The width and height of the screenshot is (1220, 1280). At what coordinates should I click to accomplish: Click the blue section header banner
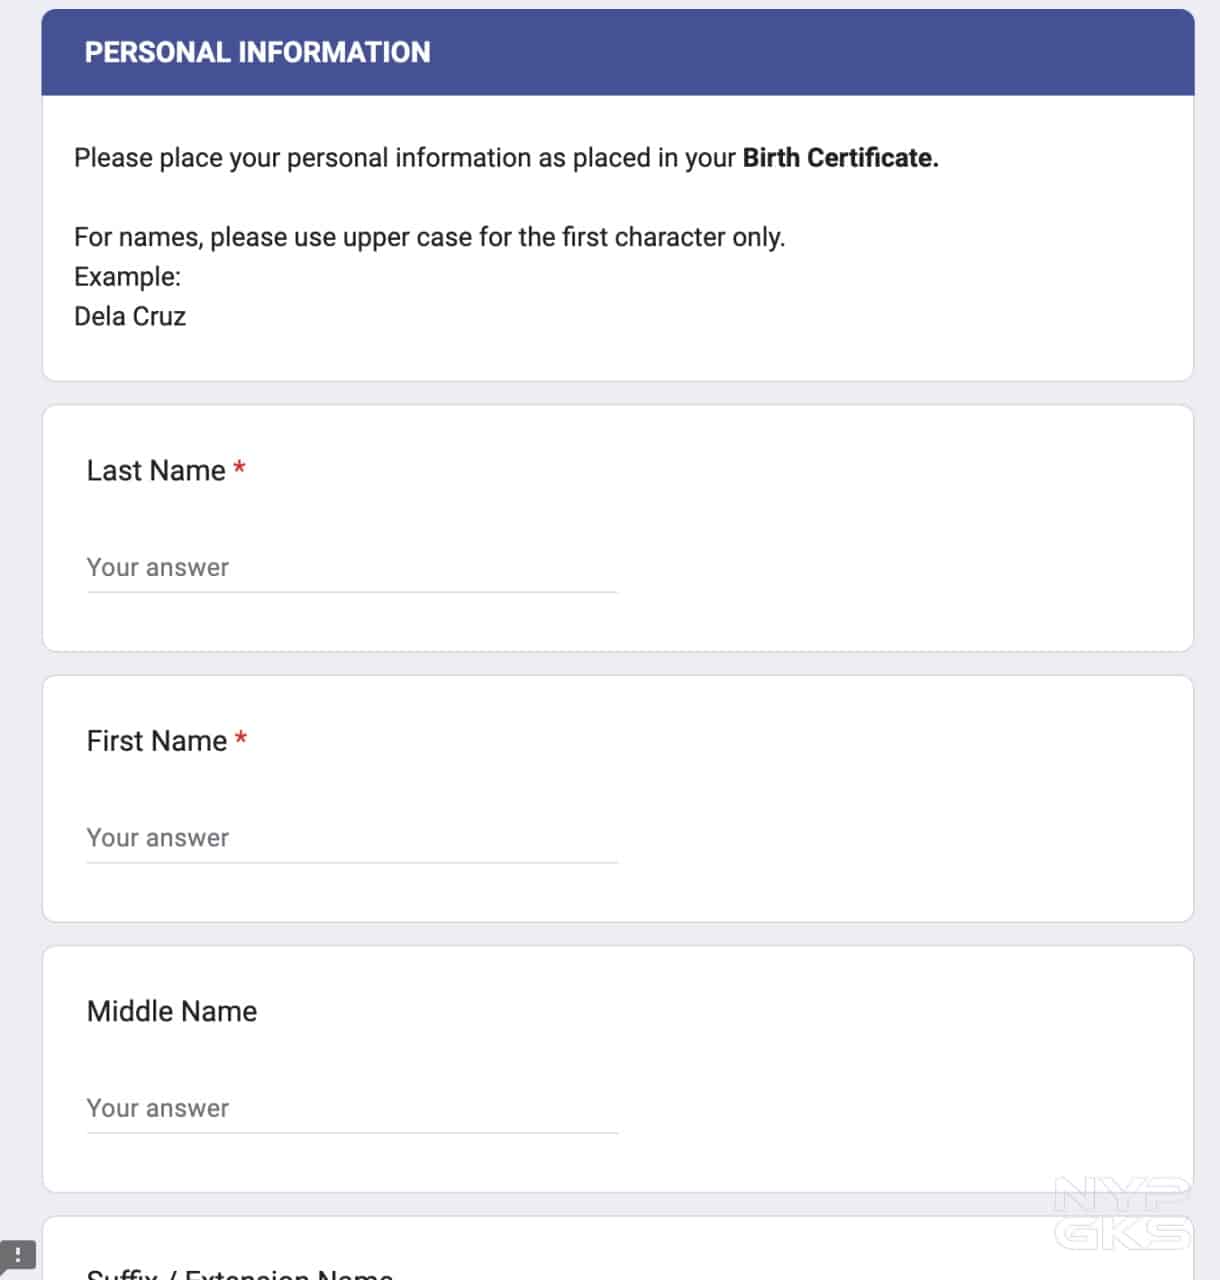[x=800, y=52]
